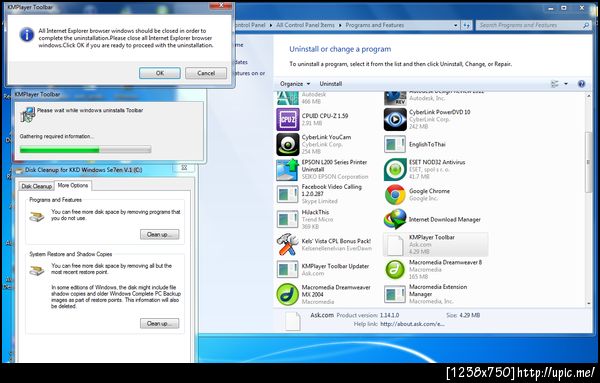
Task: Click scrollbar down arrow in program list
Action: 589,303
